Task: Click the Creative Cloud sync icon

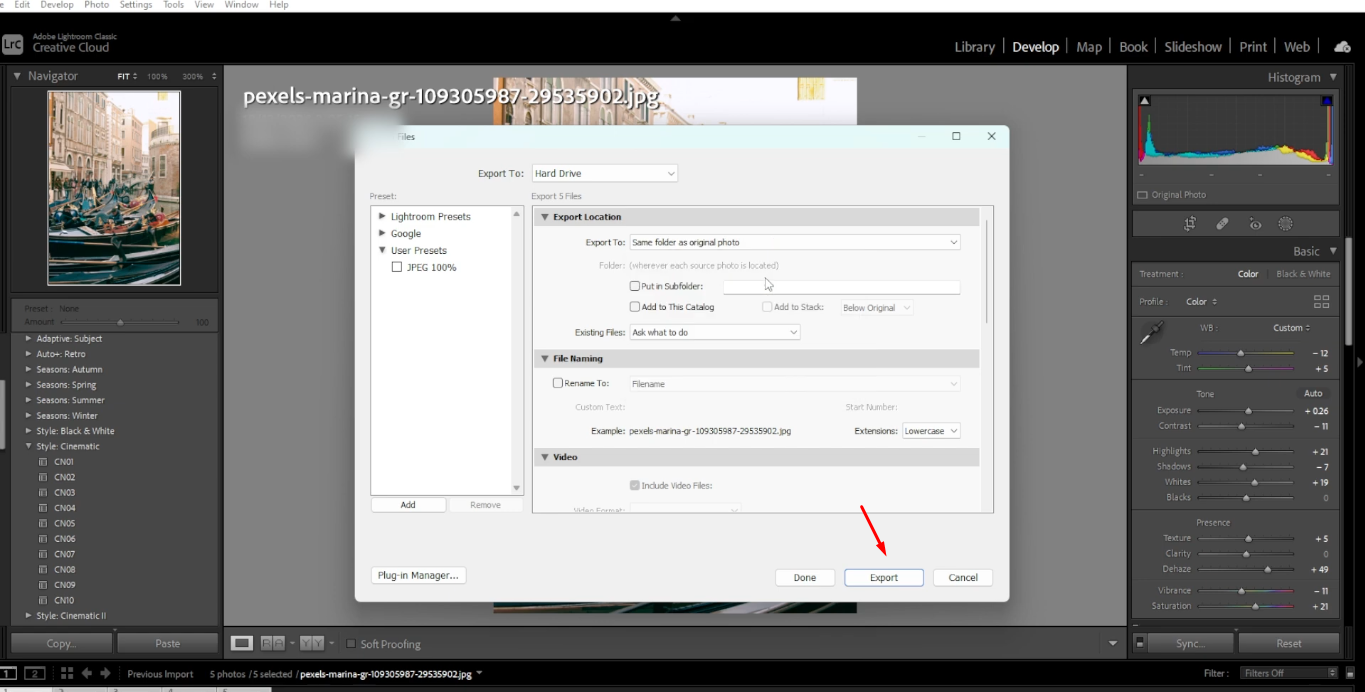Action: coord(1341,46)
